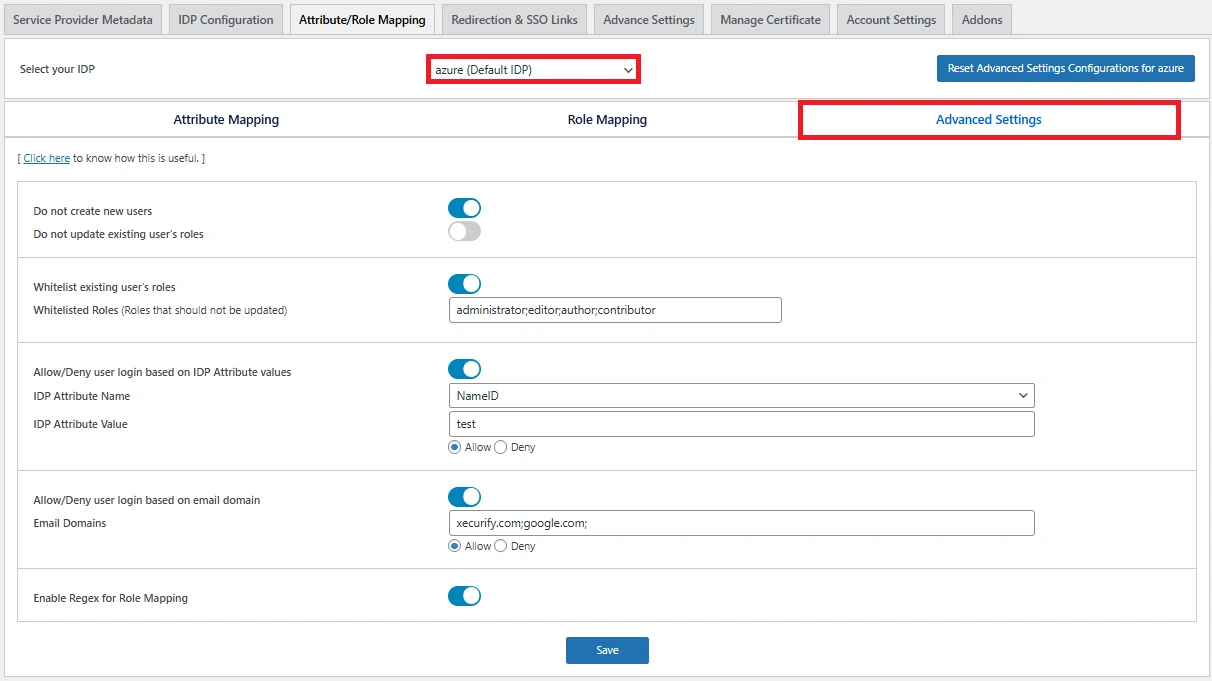1212x681 pixels.
Task: Go to the Redirection & SSO Links tab
Action: coord(514,18)
